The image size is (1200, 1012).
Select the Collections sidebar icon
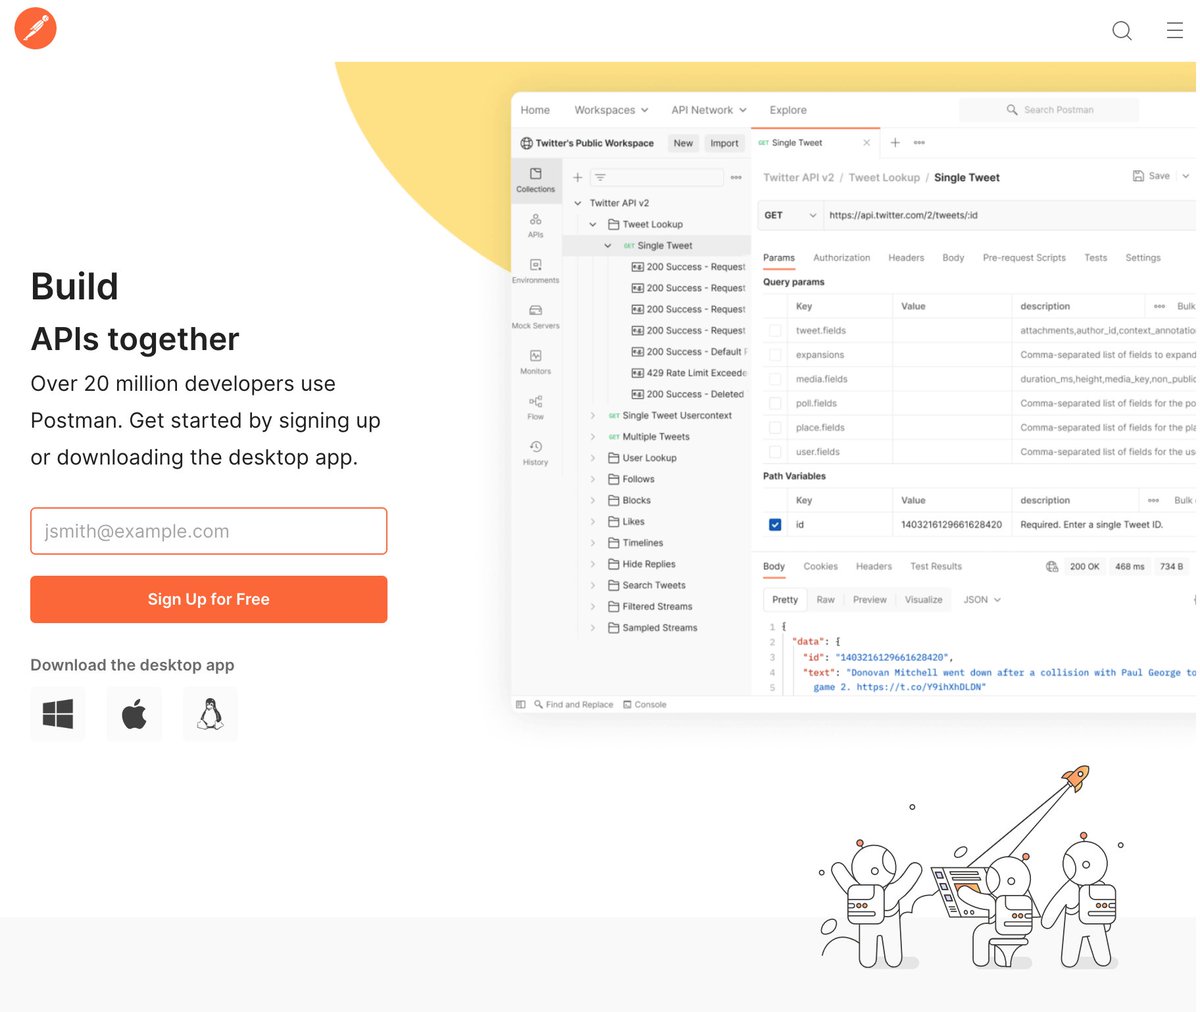pos(536,180)
